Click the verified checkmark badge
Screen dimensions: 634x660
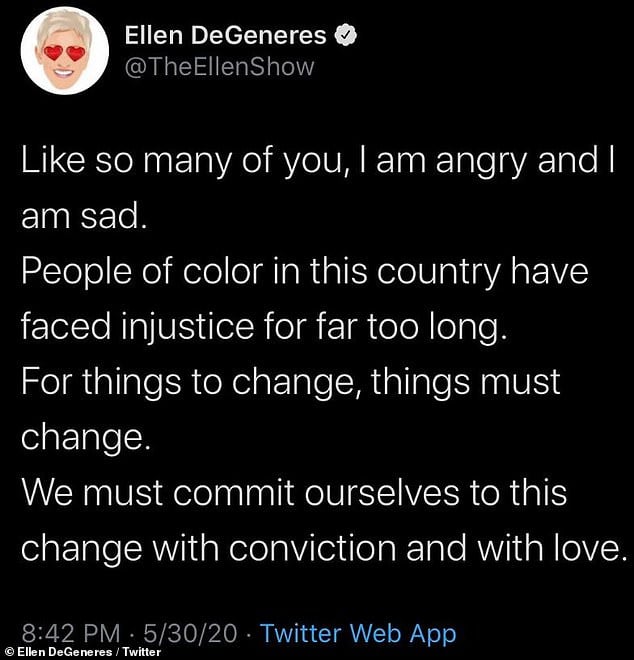346,35
